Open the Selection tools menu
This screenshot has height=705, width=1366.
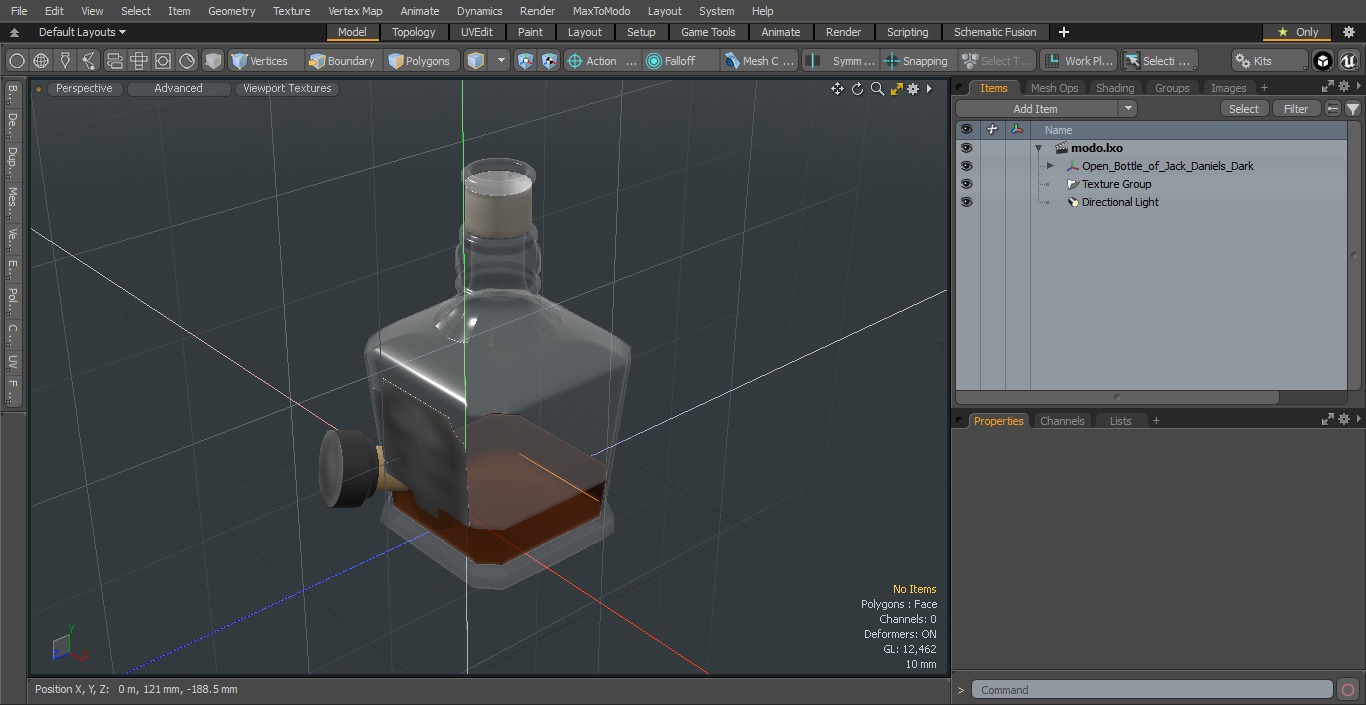tap(1158, 61)
